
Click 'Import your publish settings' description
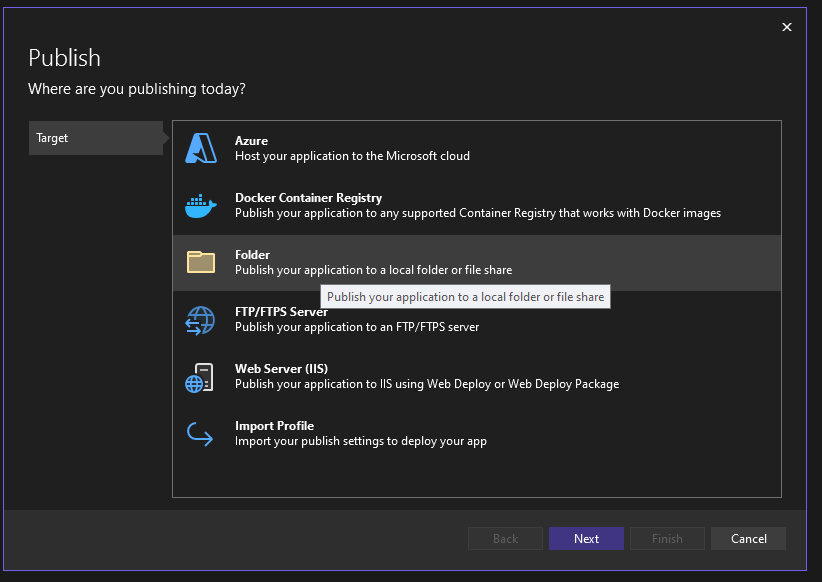pyautogui.click(x=361, y=441)
